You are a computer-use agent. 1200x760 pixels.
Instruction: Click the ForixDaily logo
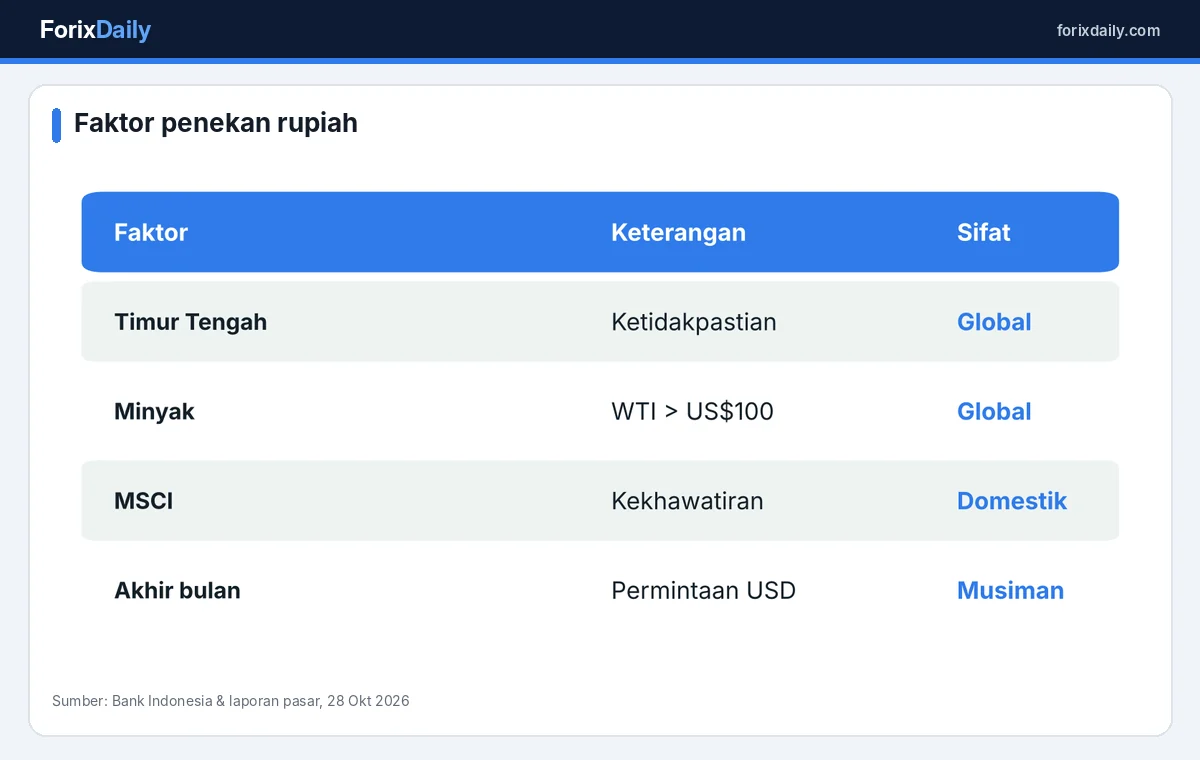coord(95,30)
